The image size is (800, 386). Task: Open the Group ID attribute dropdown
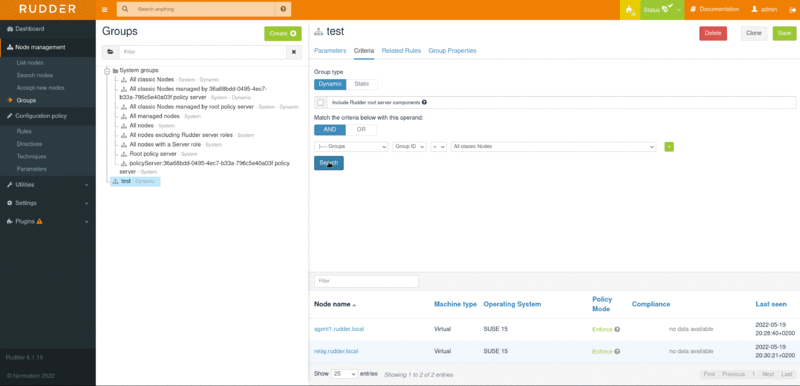pos(409,147)
